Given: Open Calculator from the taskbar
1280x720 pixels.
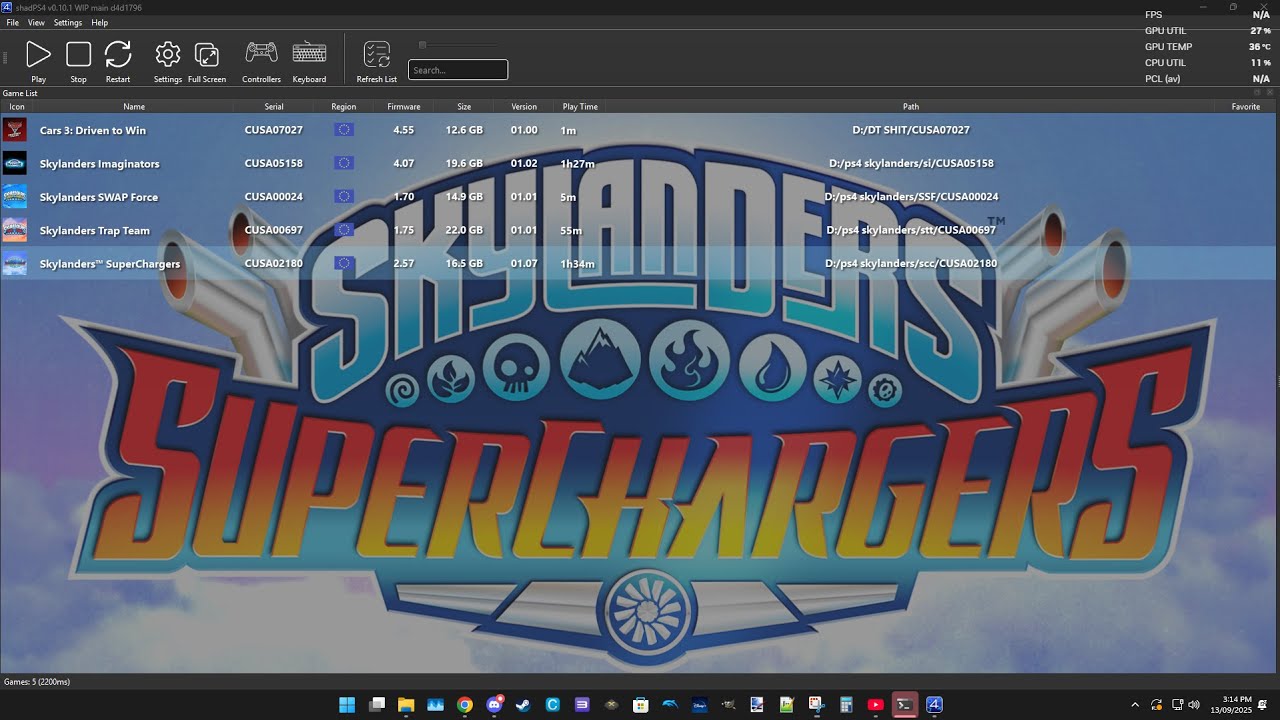Looking at the screenshot, I should [846, 705].
